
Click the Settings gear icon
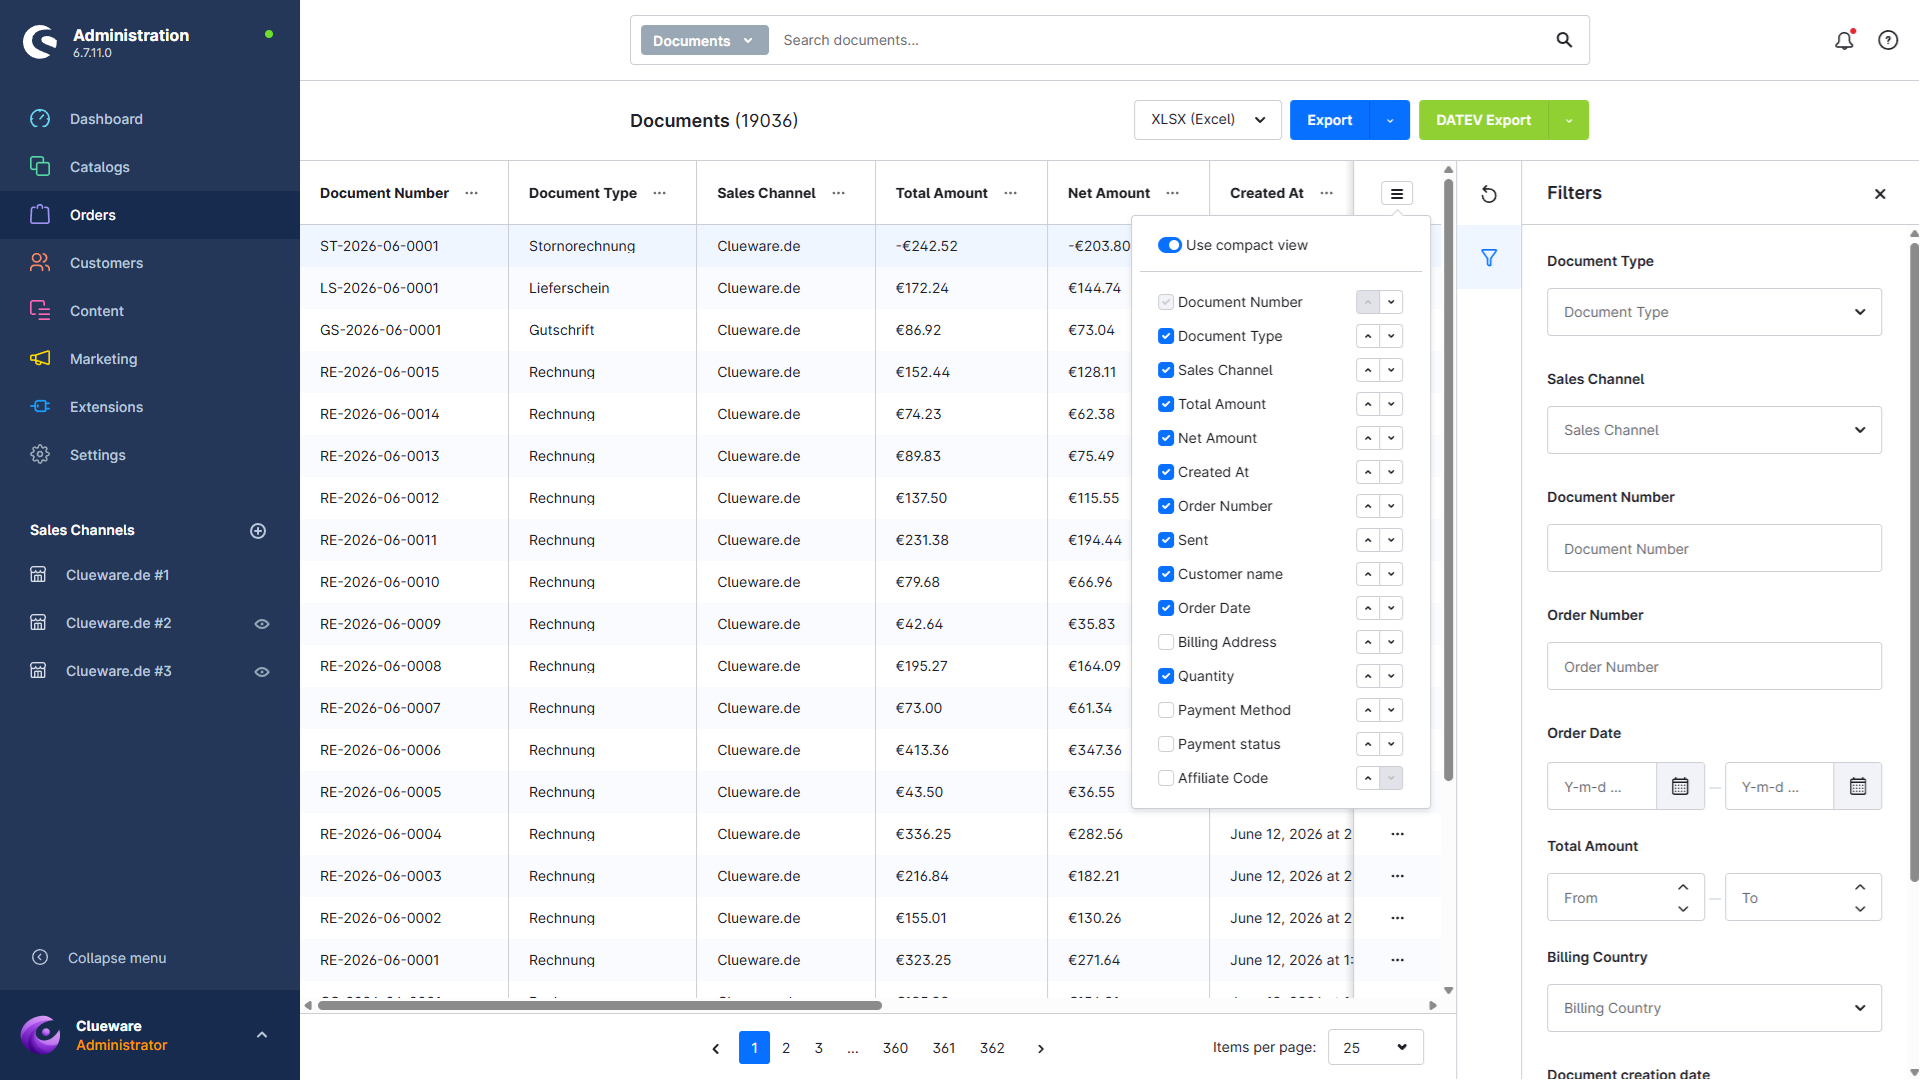[x=40, y=454]
